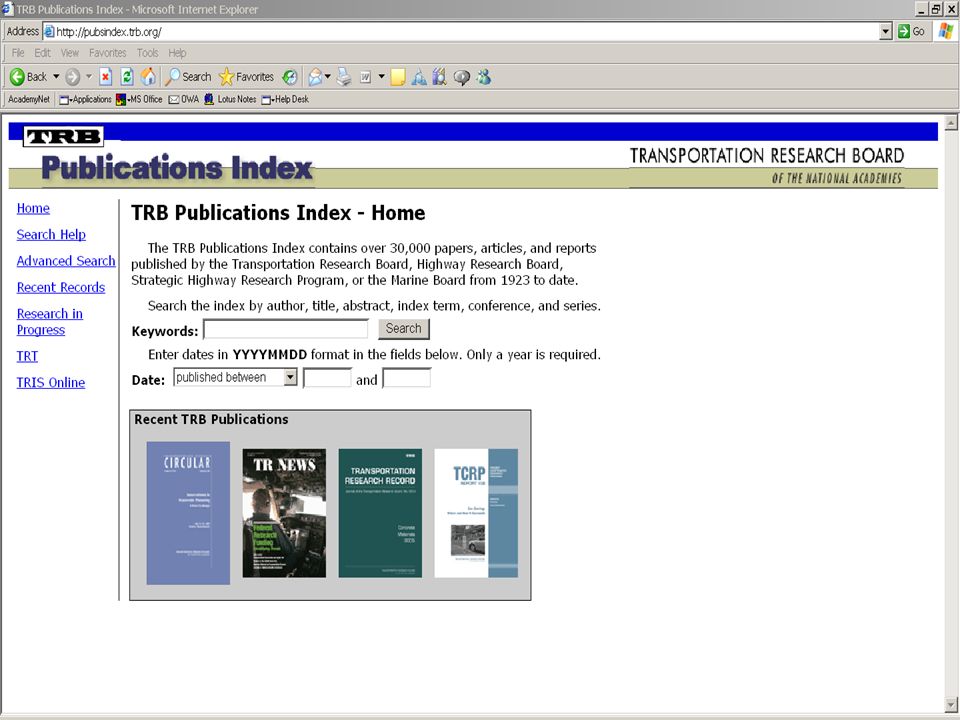Click the IE page icon in address bar
Screen dimensions: 960x720
tap(49, 32)
